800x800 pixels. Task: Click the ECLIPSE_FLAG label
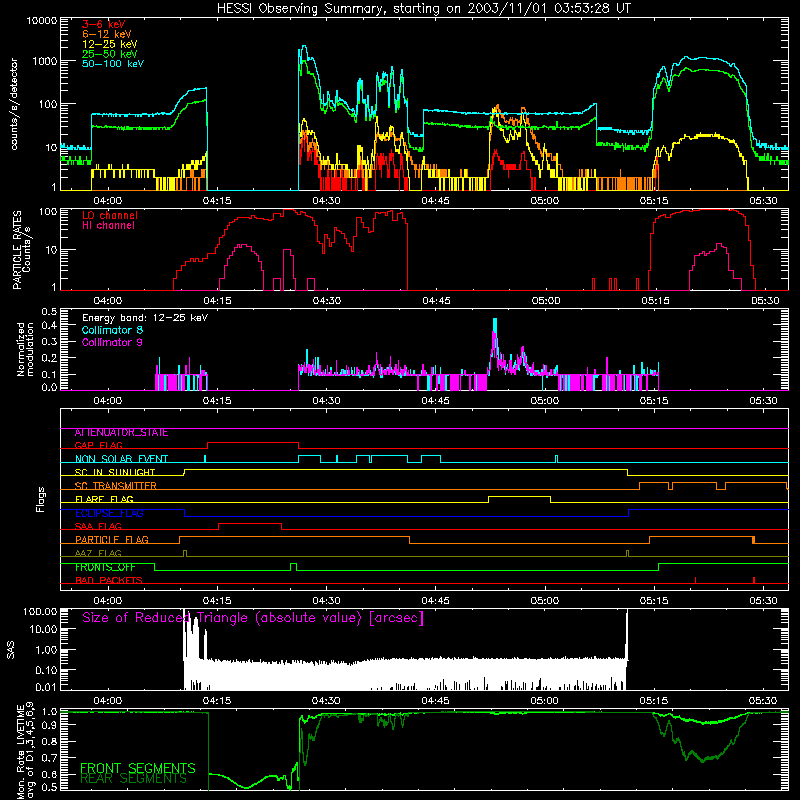pyautogui.click(x=109, y=513)
